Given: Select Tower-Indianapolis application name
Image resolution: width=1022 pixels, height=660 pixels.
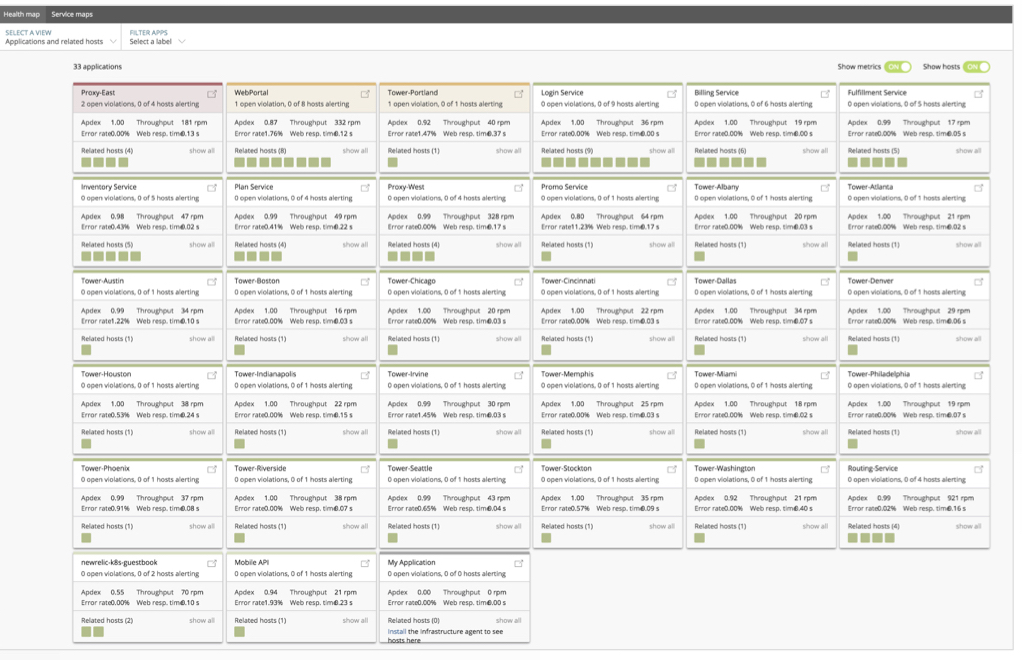Looking at the screenshot, I should pos(265,374).
